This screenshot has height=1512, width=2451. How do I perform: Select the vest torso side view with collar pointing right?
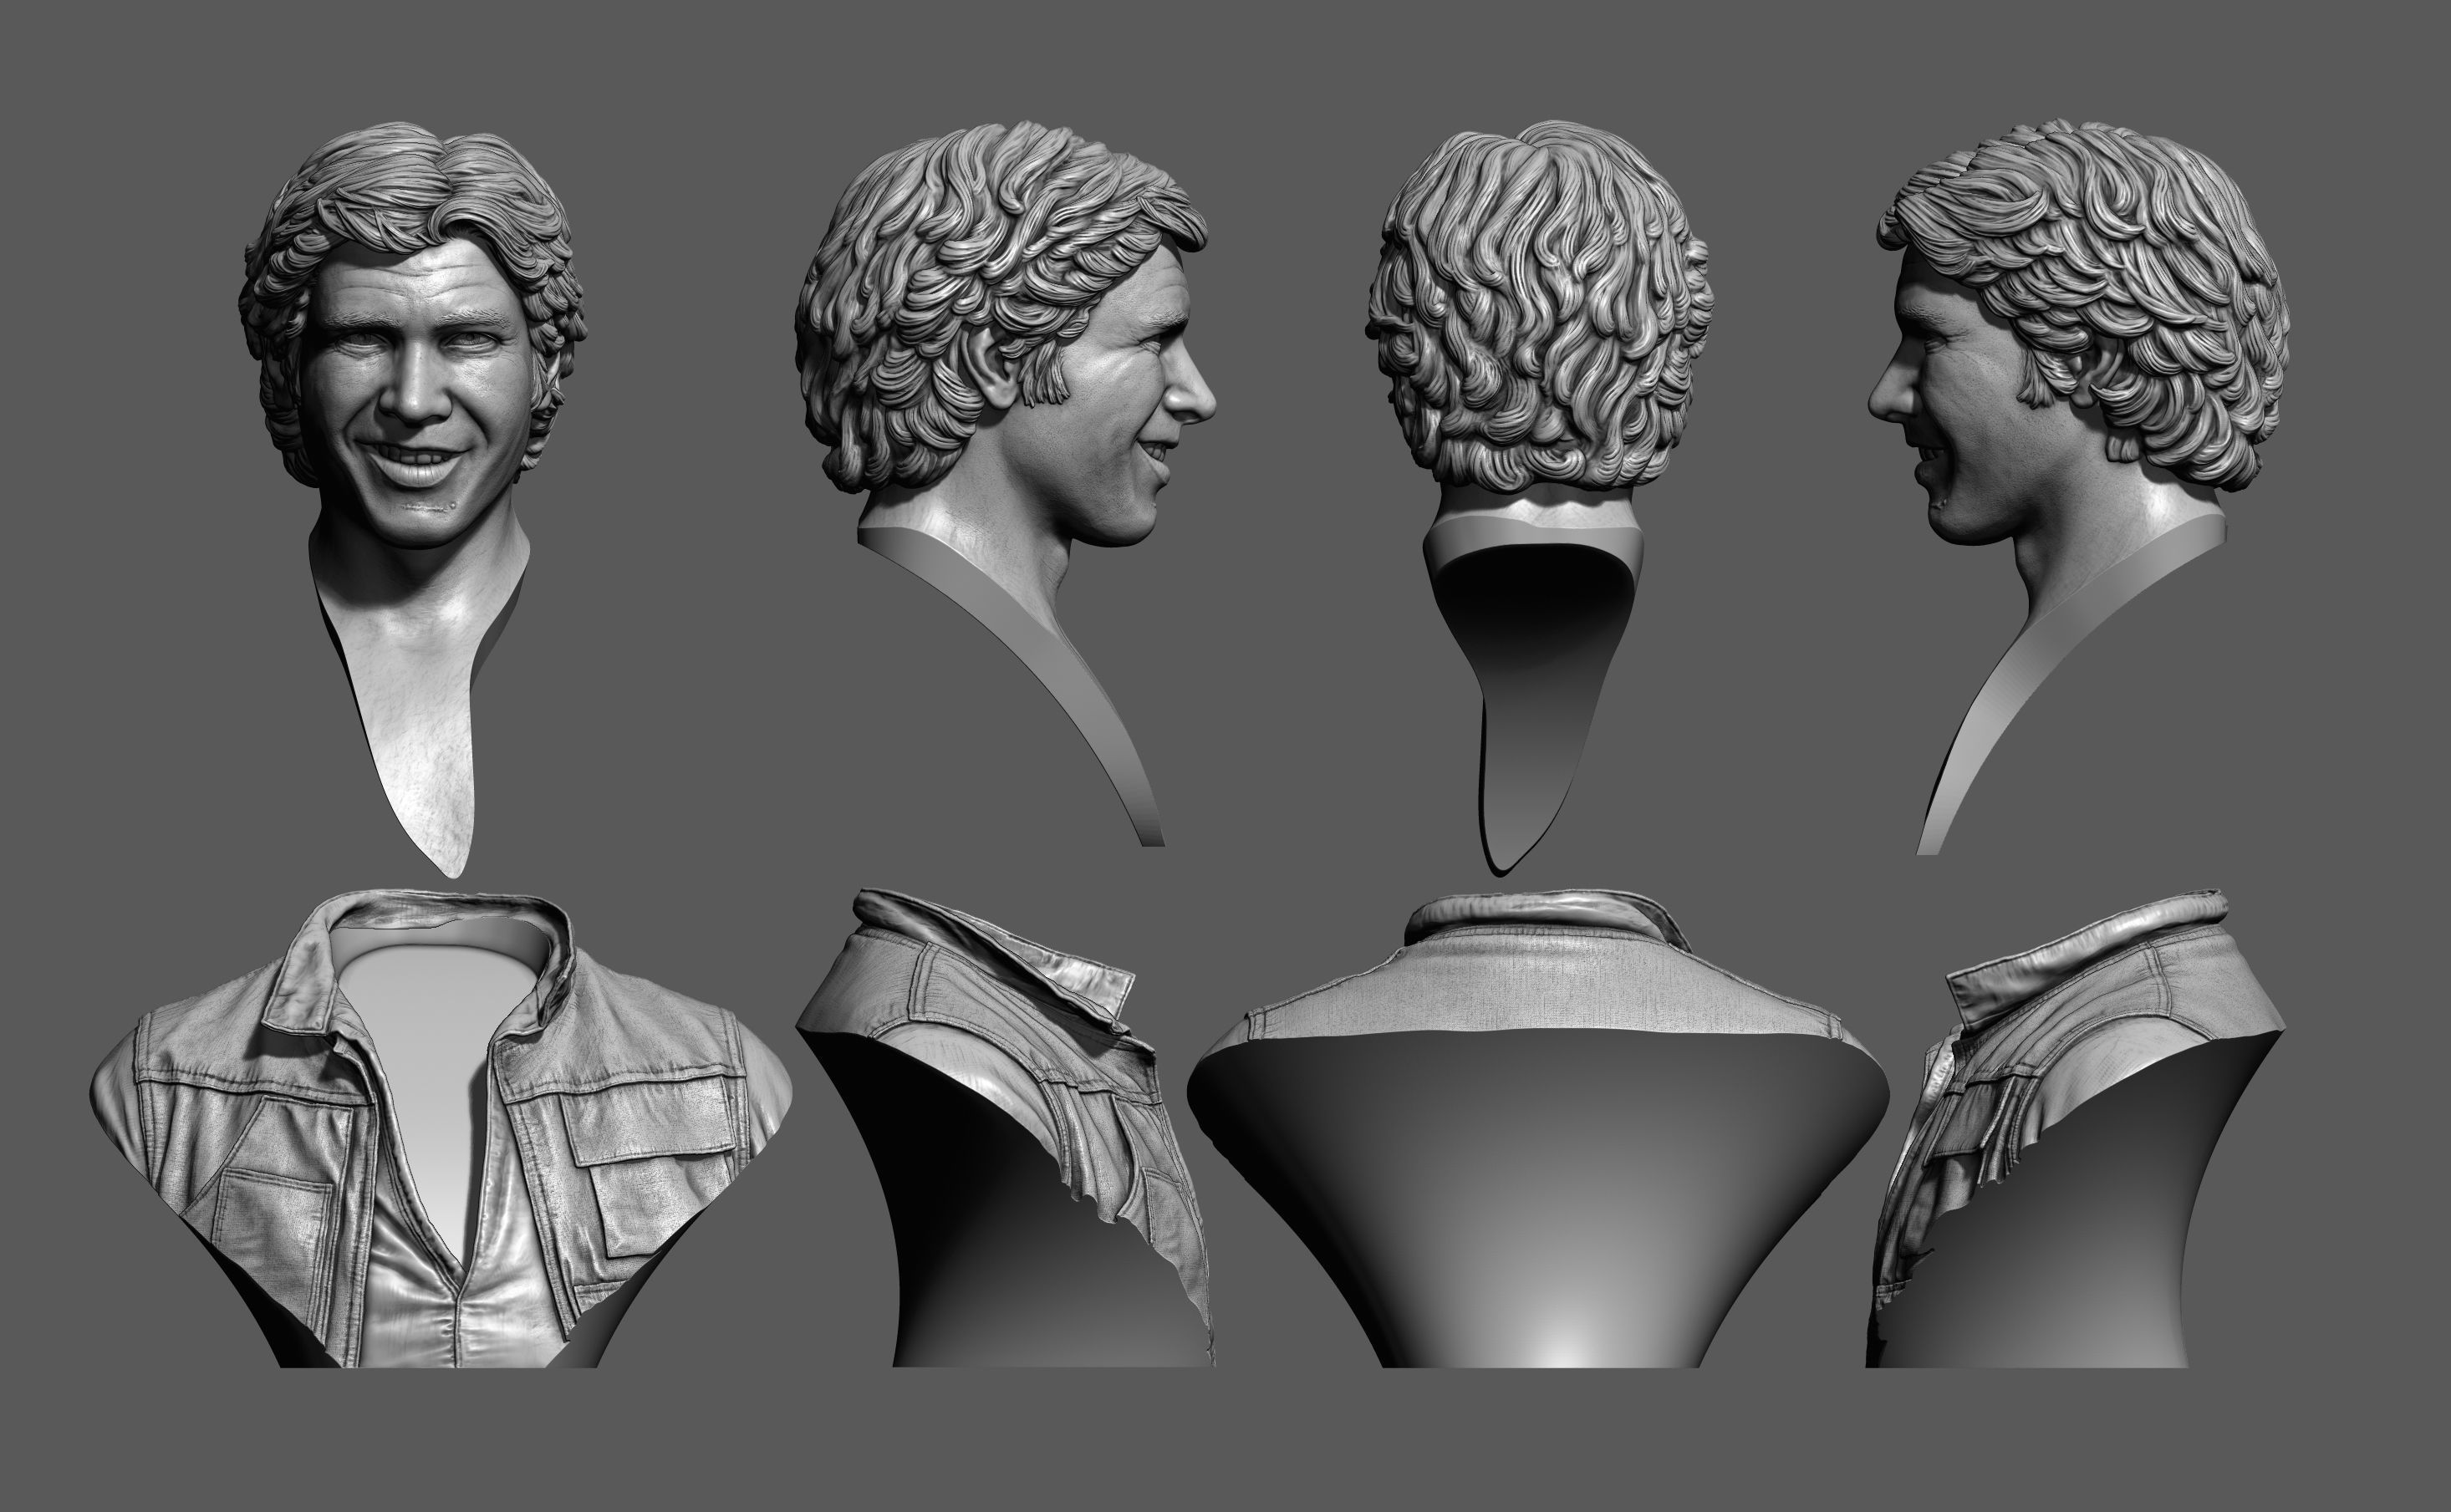1005,1127
